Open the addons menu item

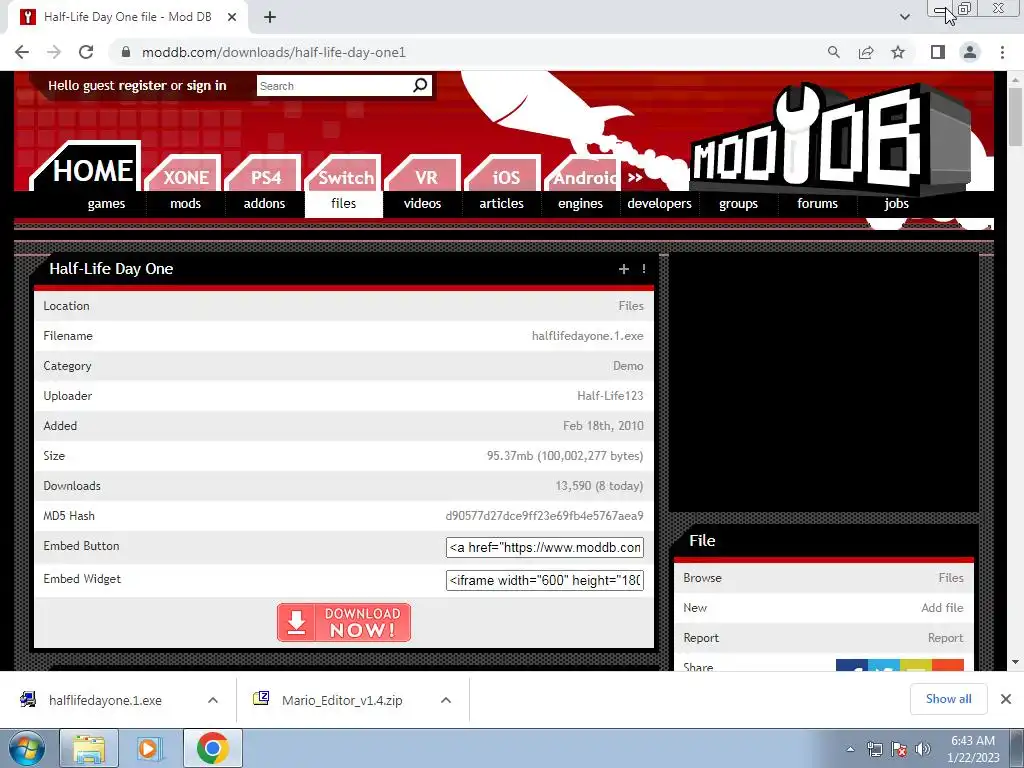coord(264,204)
